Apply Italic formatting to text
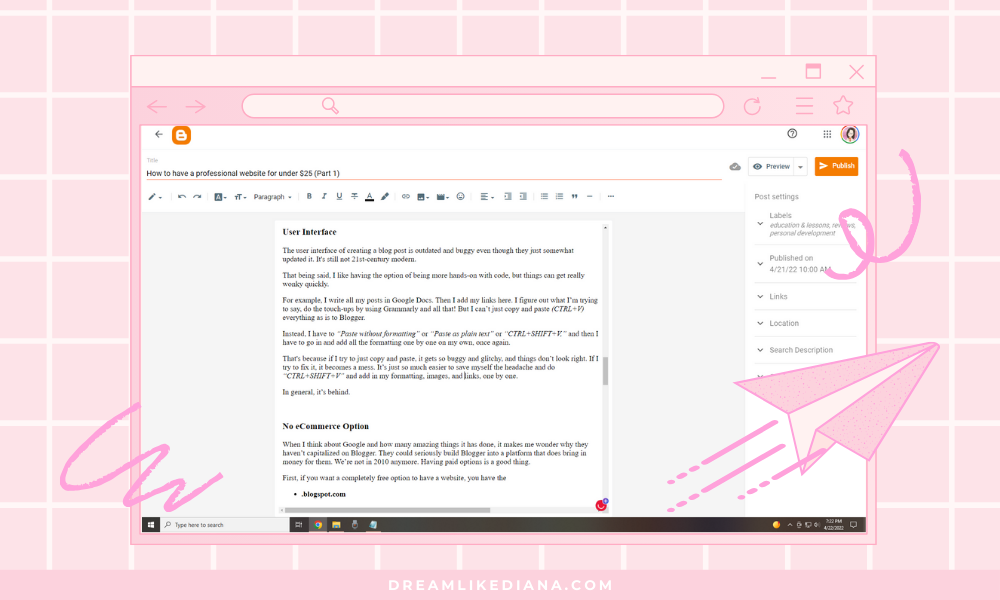 (x=323, y=196)
